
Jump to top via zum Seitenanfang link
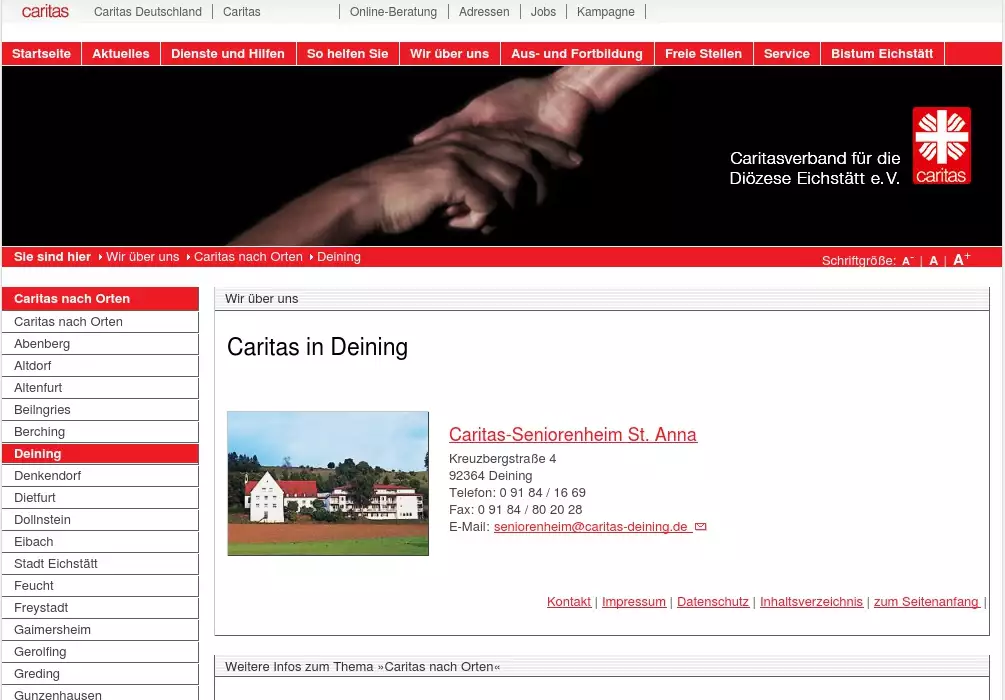925,602
